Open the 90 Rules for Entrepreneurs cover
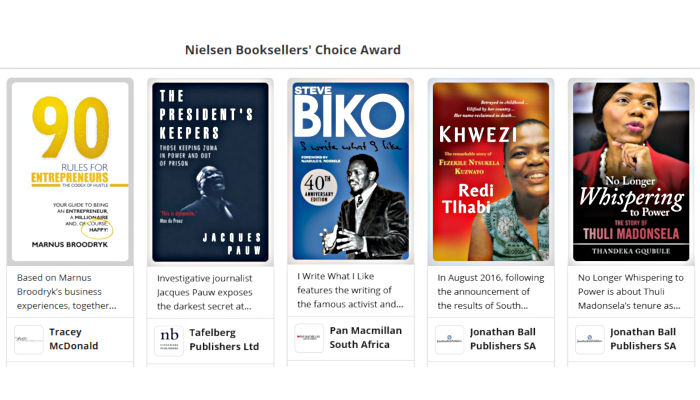Screen dimensions: 700x400 70,171
